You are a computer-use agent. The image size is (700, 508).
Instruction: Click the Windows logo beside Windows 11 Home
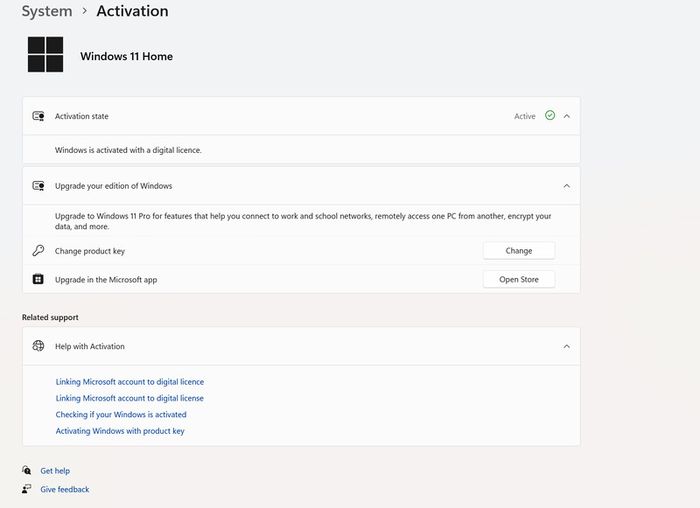[46, 54]
